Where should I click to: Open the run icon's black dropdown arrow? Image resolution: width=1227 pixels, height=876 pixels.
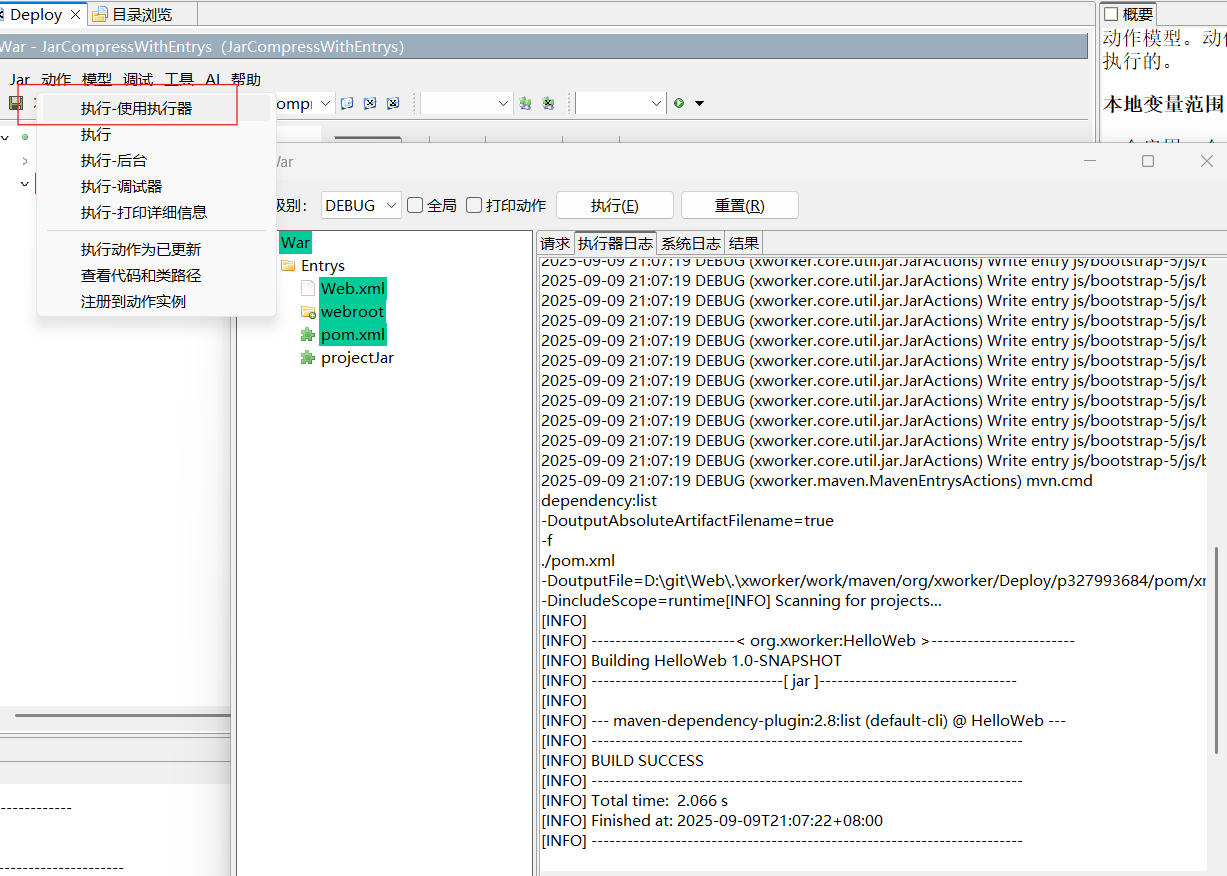[699, 103]
